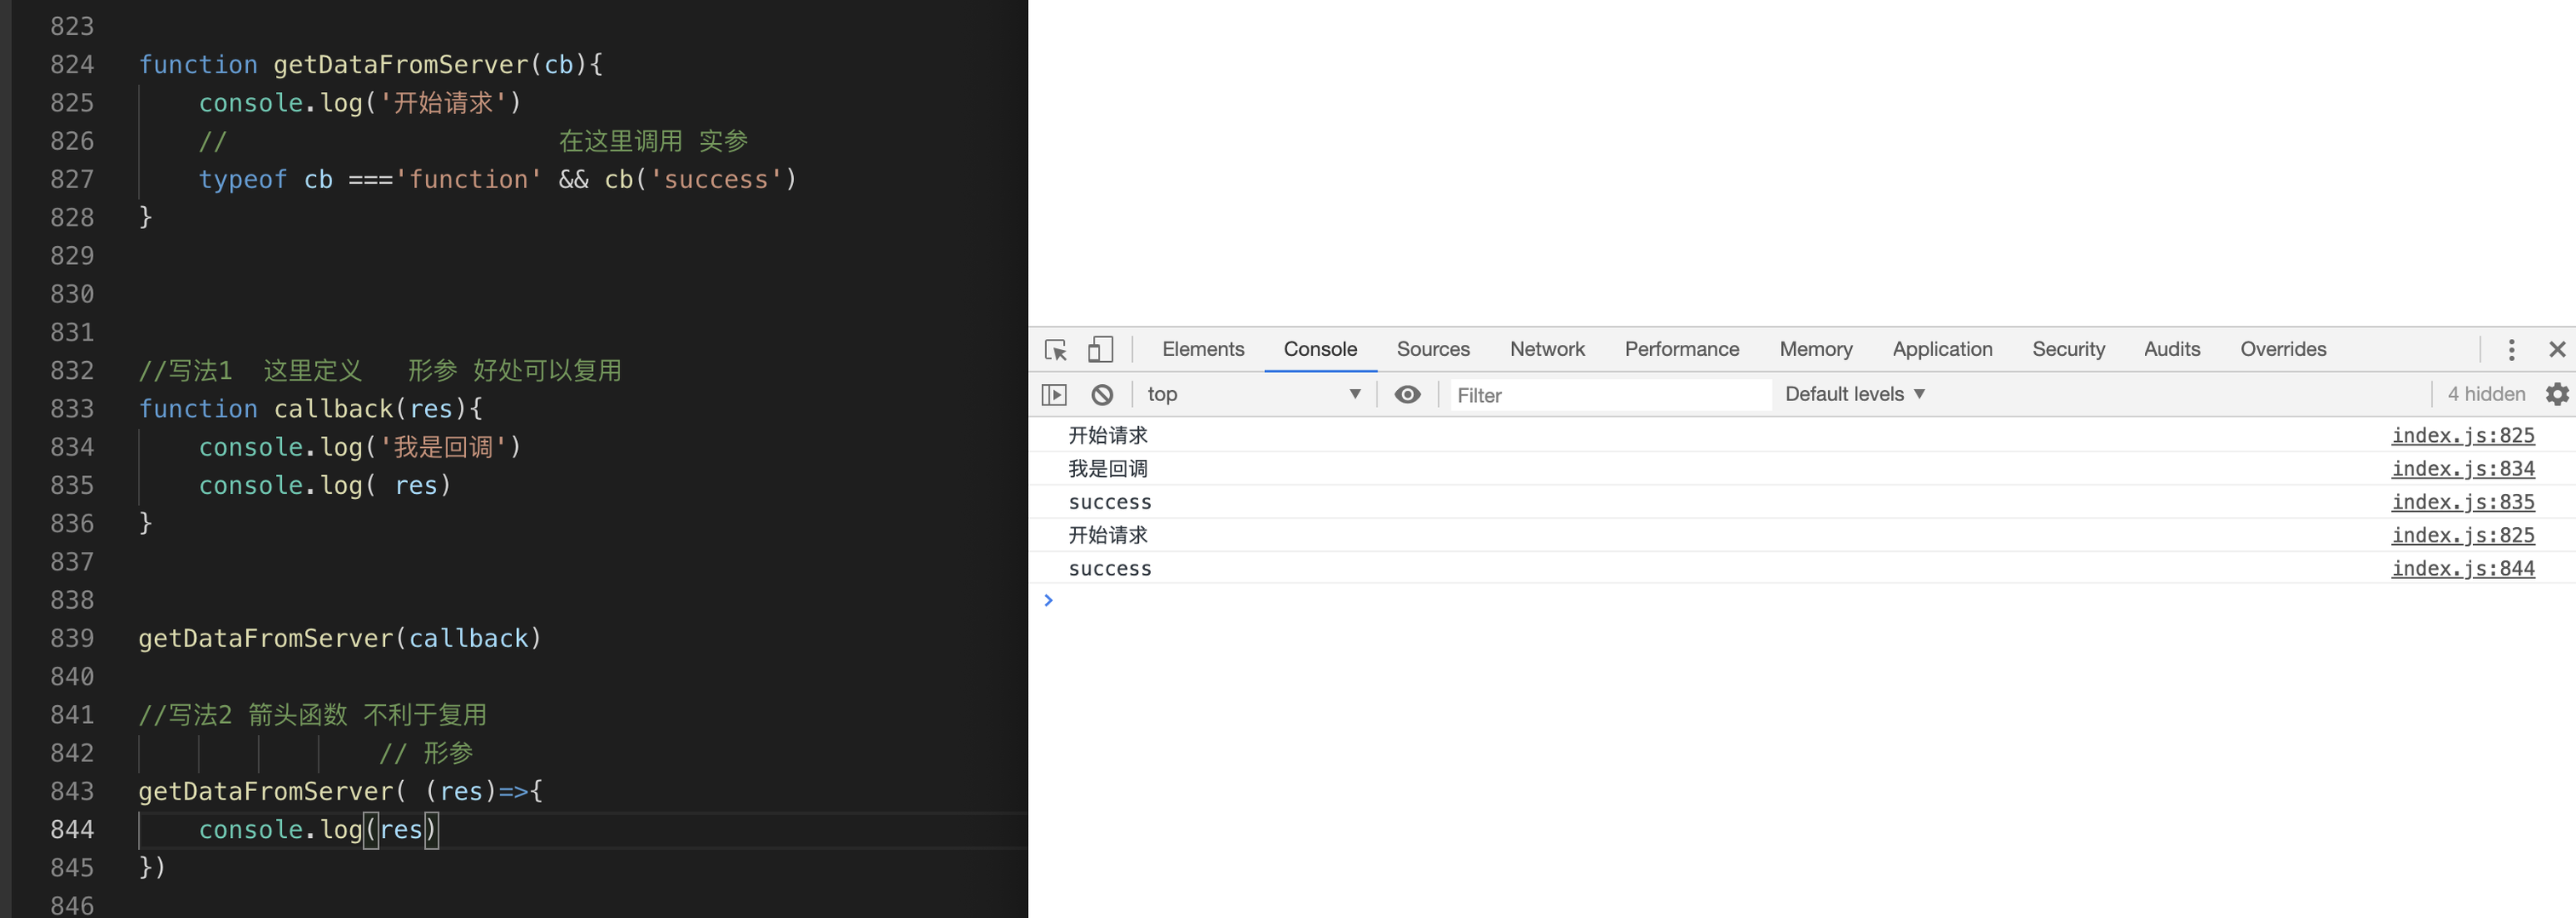This screenshot has width=2576, height=918.
Task: Click line number 839 in the editor
Action: [x=72, y=638]
